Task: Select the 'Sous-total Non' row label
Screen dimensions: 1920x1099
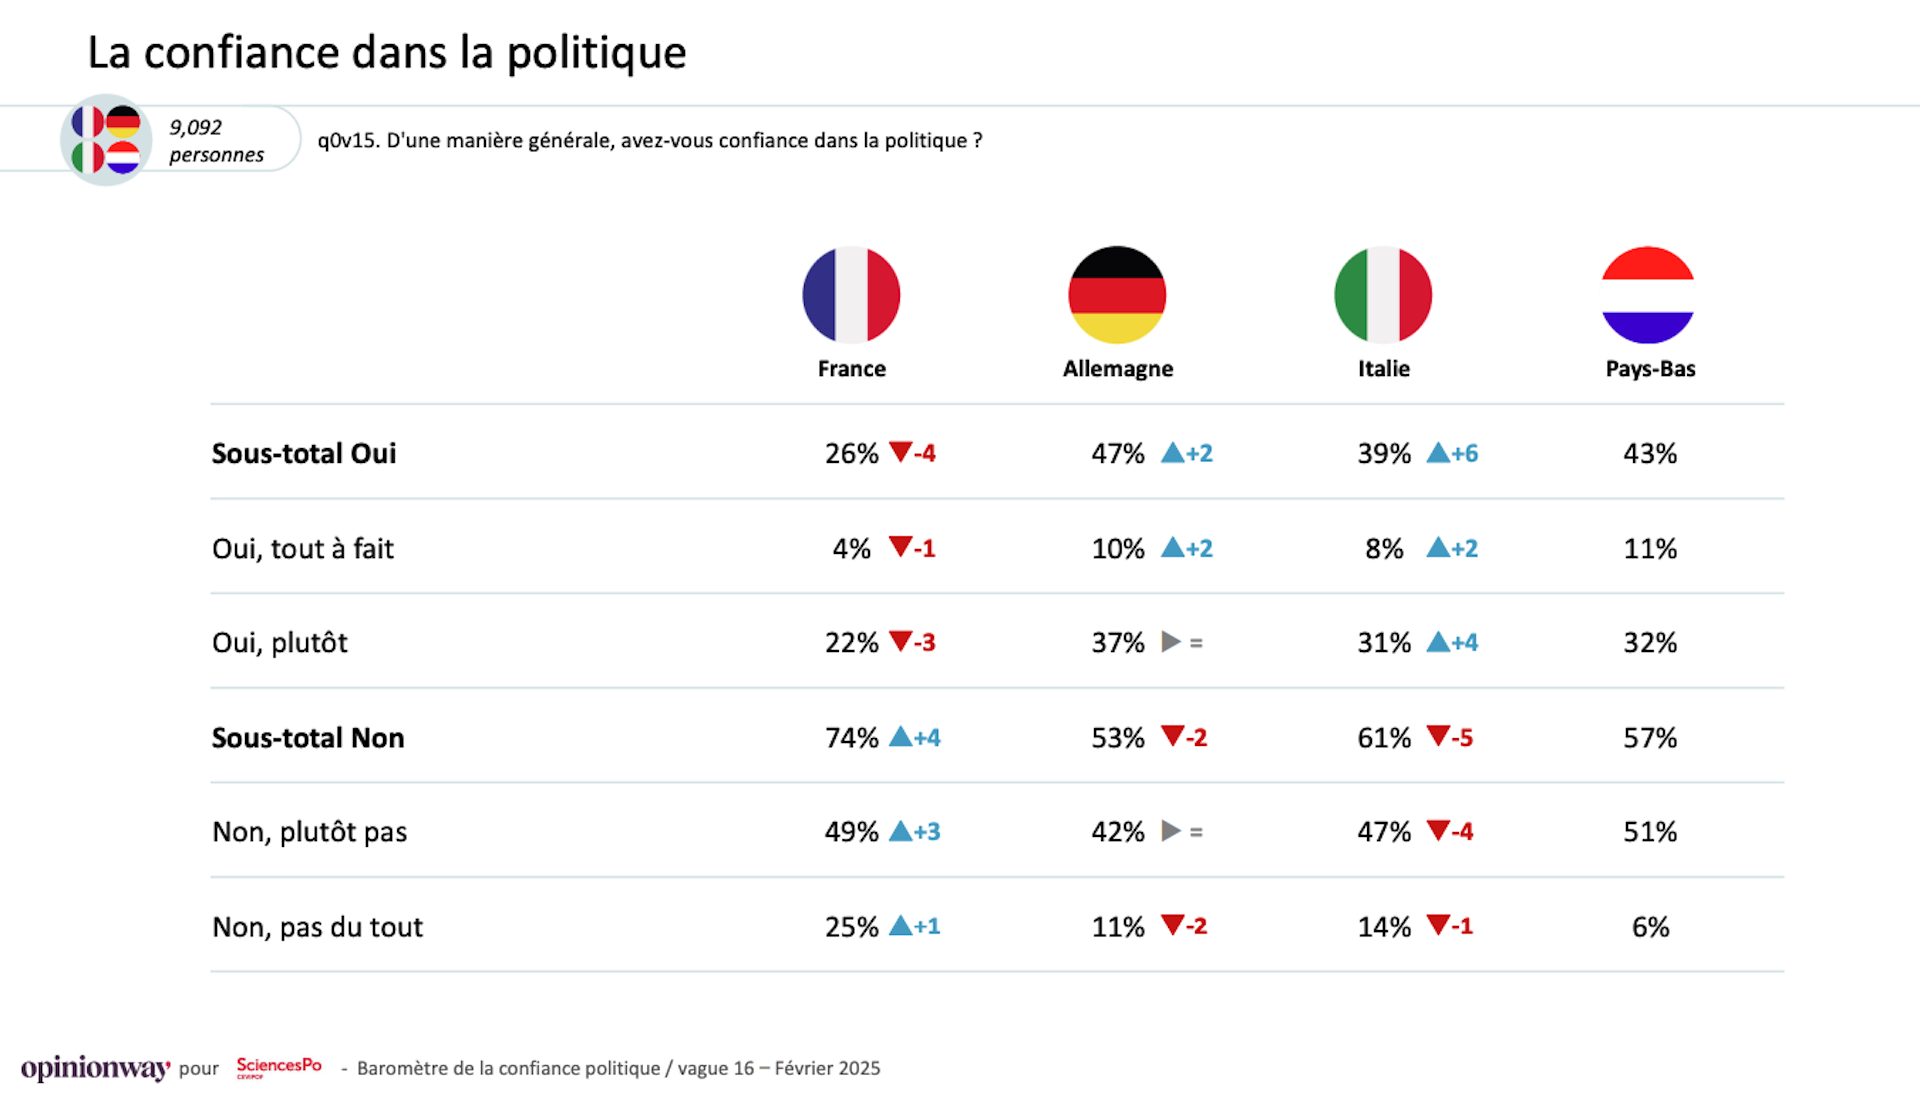Action: point(308,738)
